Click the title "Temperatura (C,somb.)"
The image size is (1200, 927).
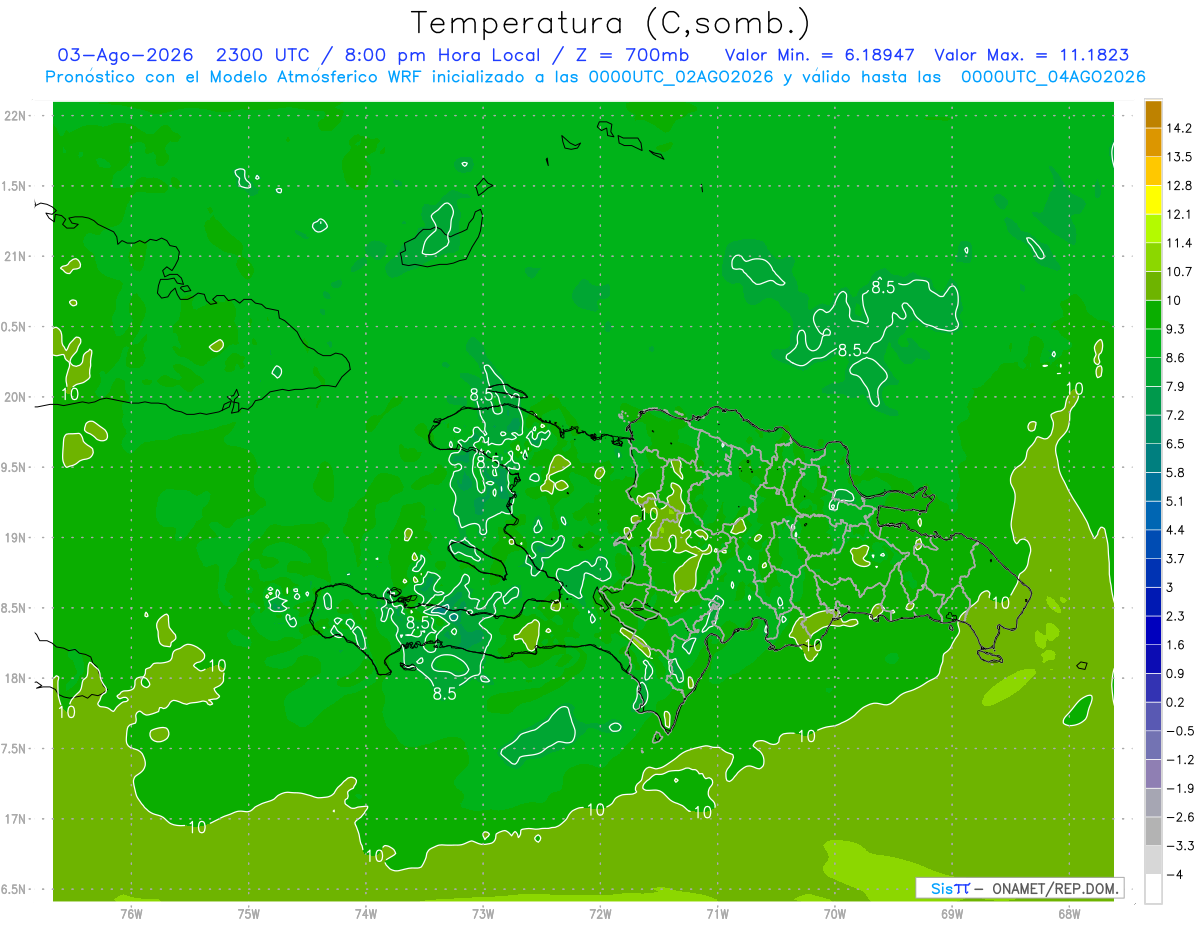coord(610,23)
